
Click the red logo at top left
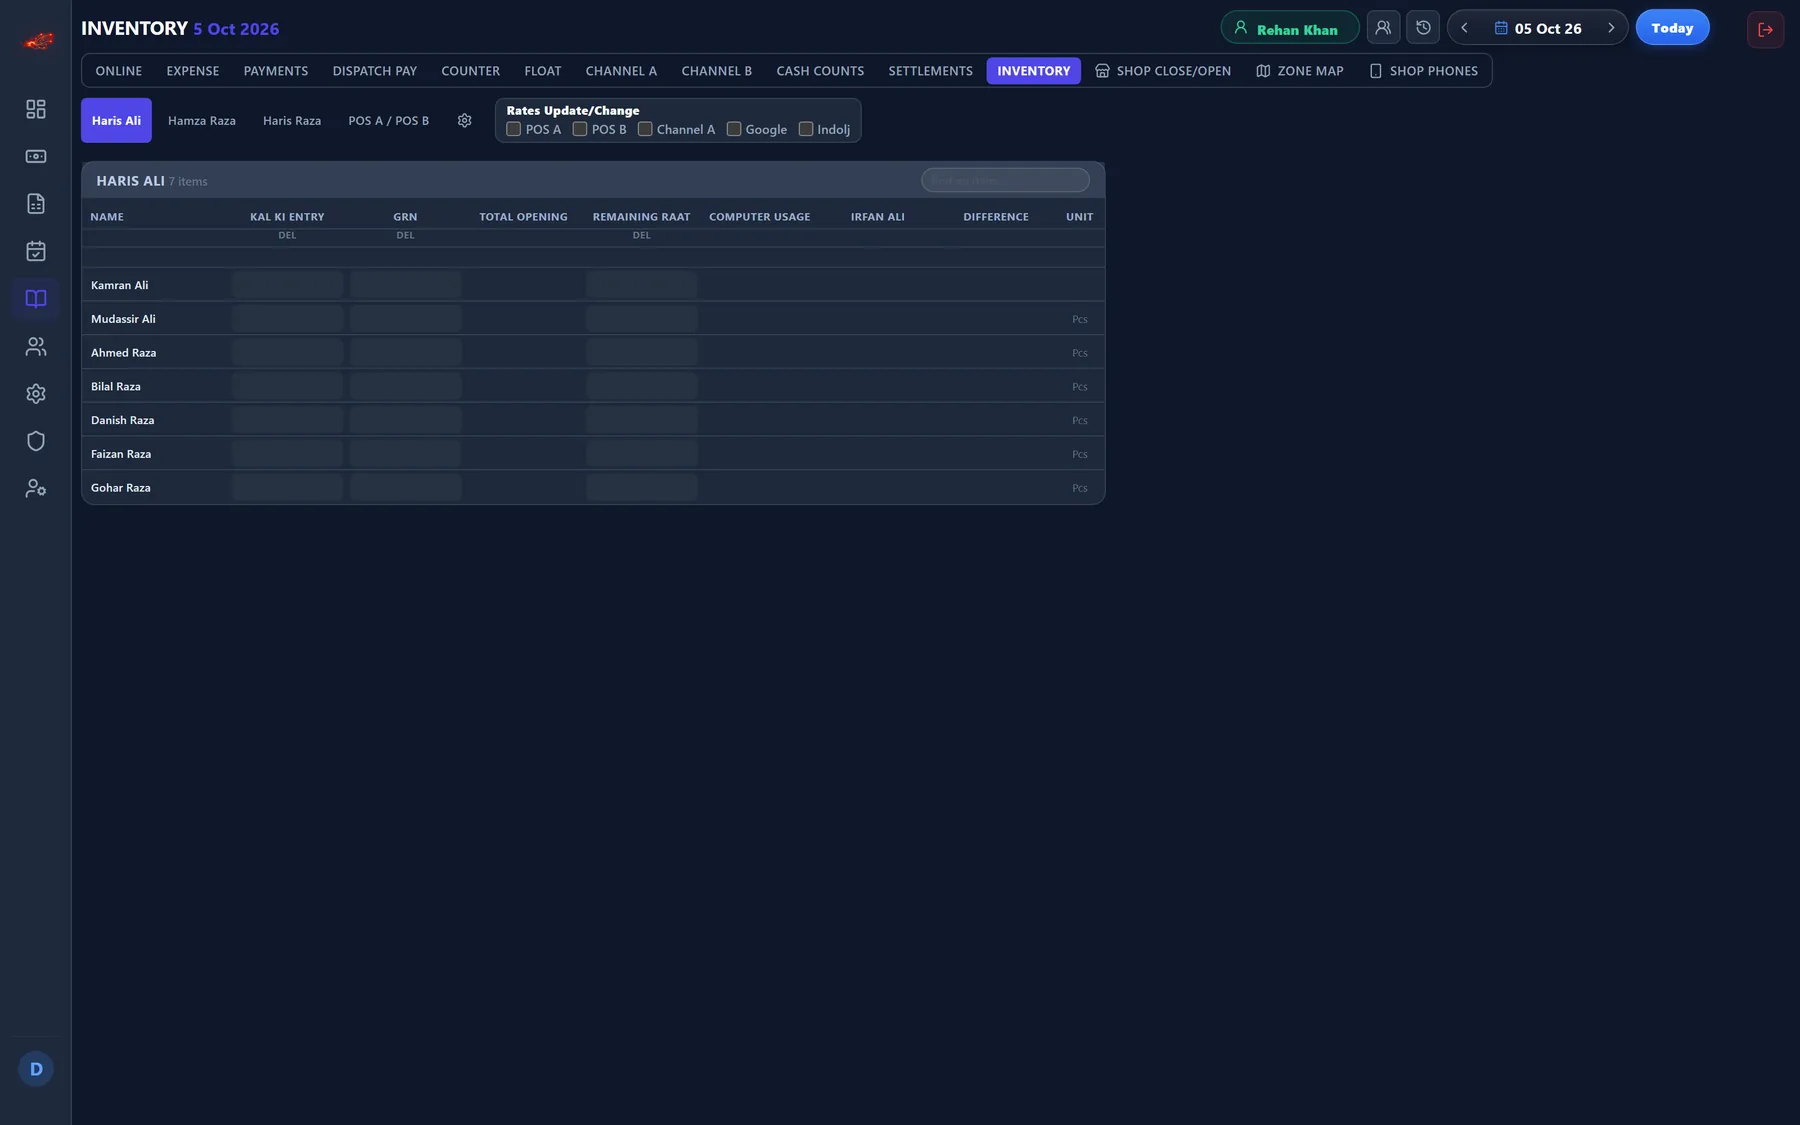pos(38,41)
